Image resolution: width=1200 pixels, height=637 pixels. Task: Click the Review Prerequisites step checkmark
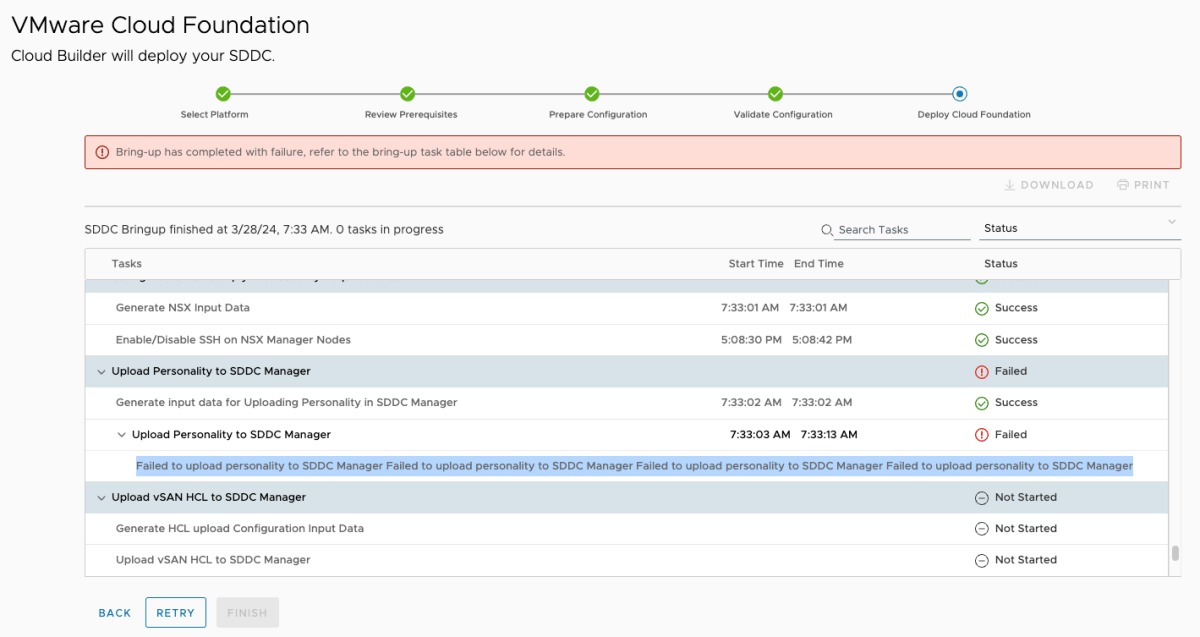pos(407,94)
